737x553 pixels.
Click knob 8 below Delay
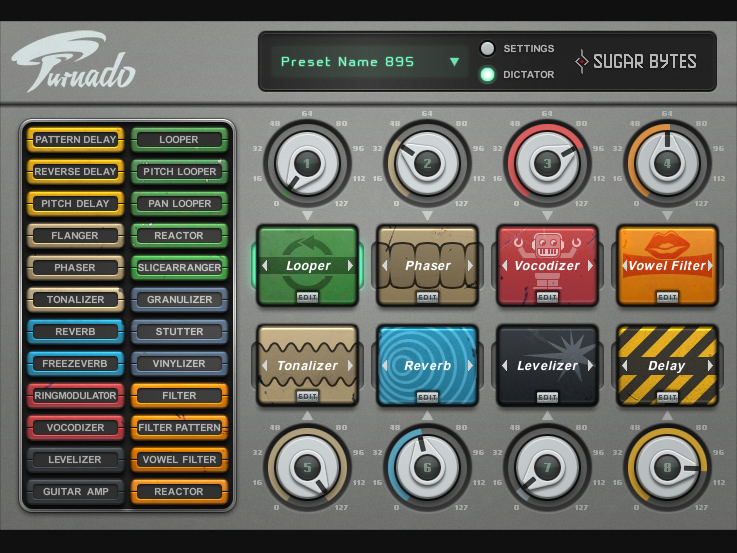click(667, 467)
